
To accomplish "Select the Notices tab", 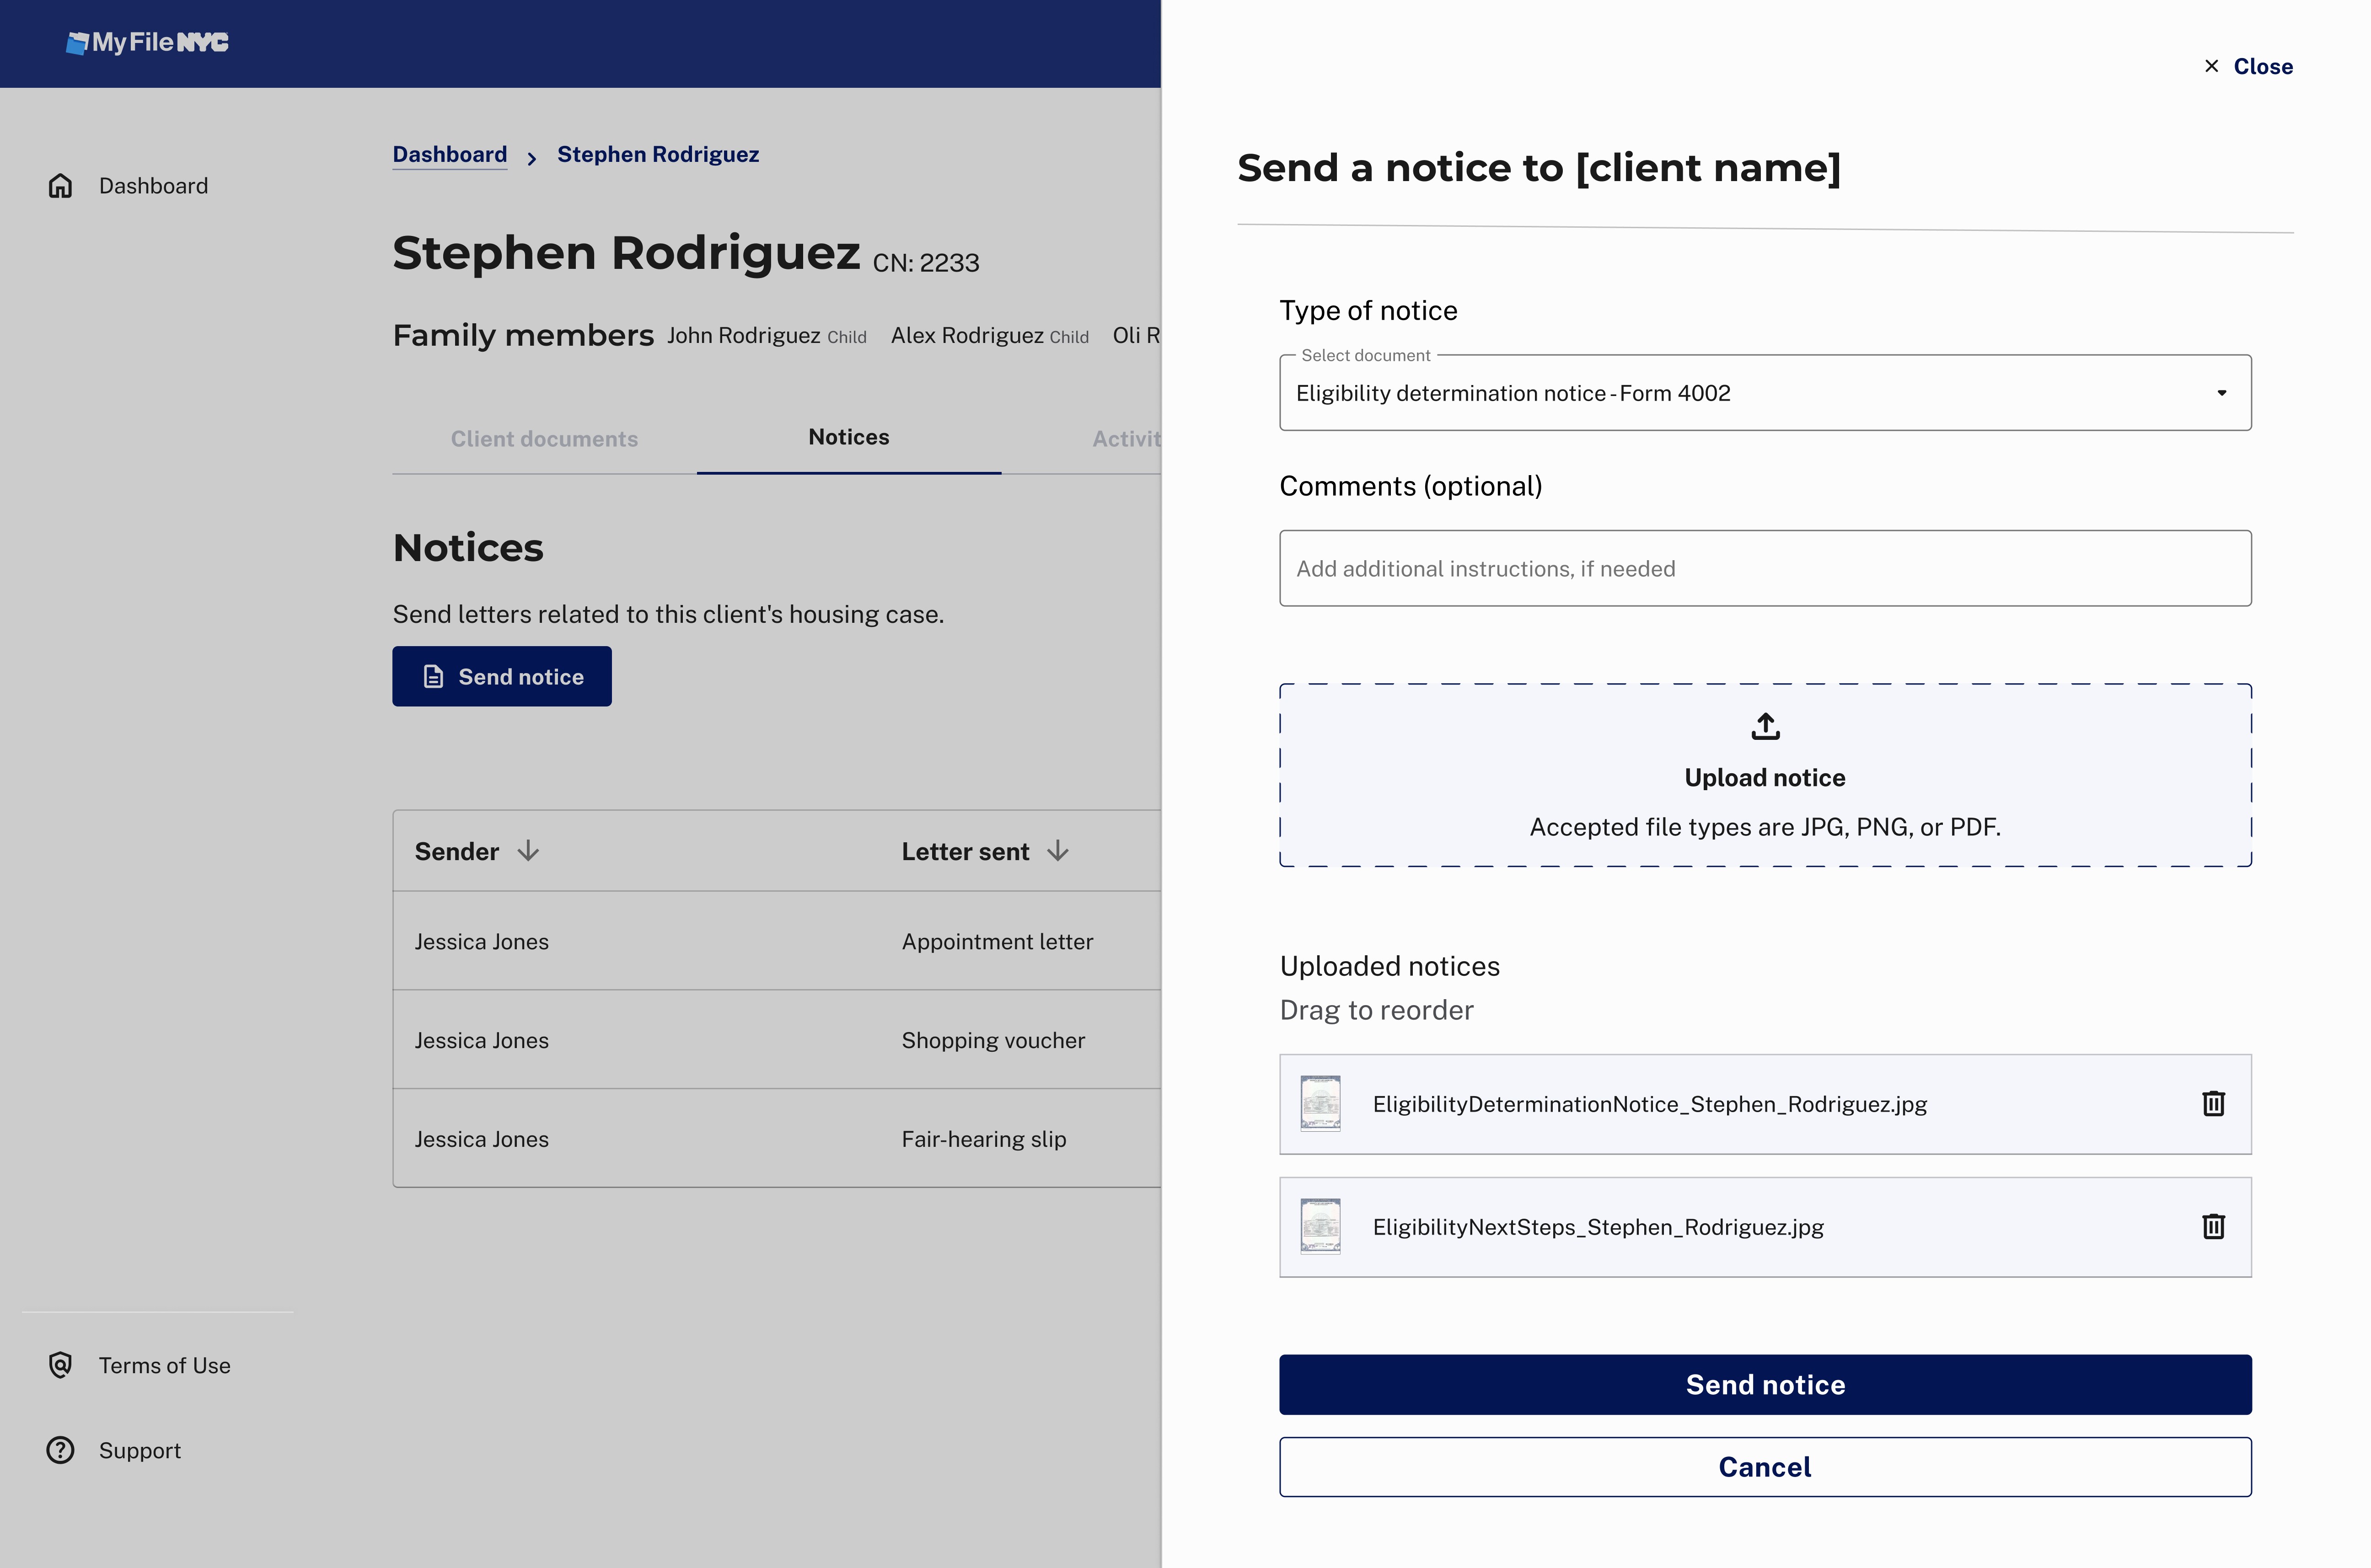I will click(848, 437).
